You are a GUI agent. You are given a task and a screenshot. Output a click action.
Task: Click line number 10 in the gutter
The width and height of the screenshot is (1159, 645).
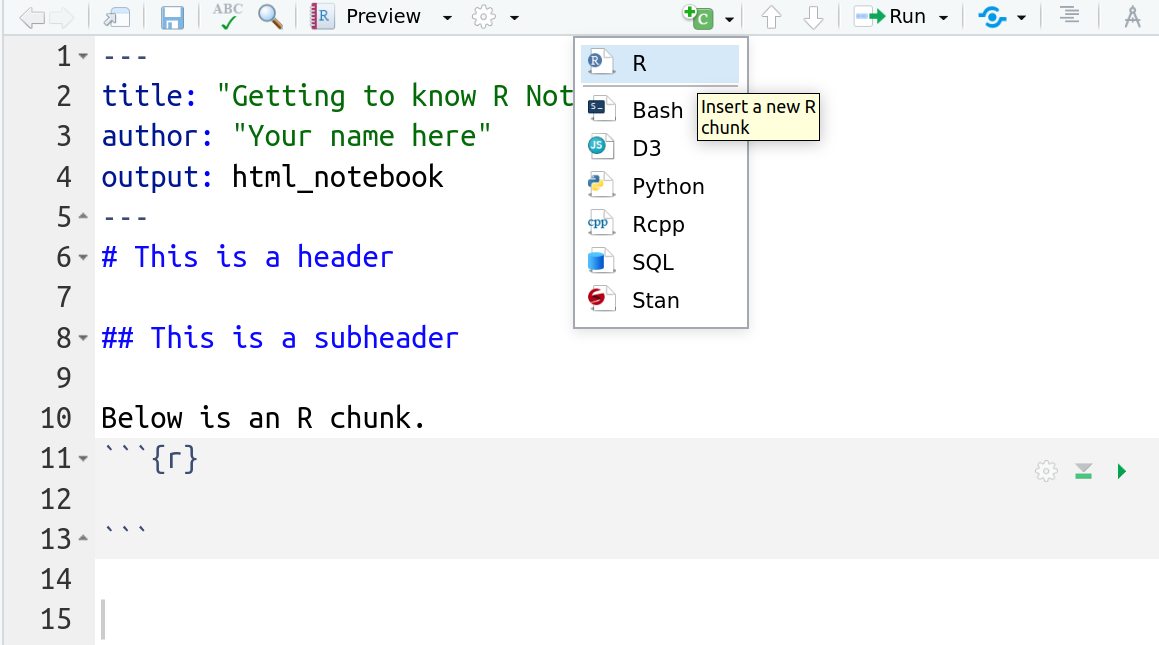pyautogui.click(x=55, y=418)
